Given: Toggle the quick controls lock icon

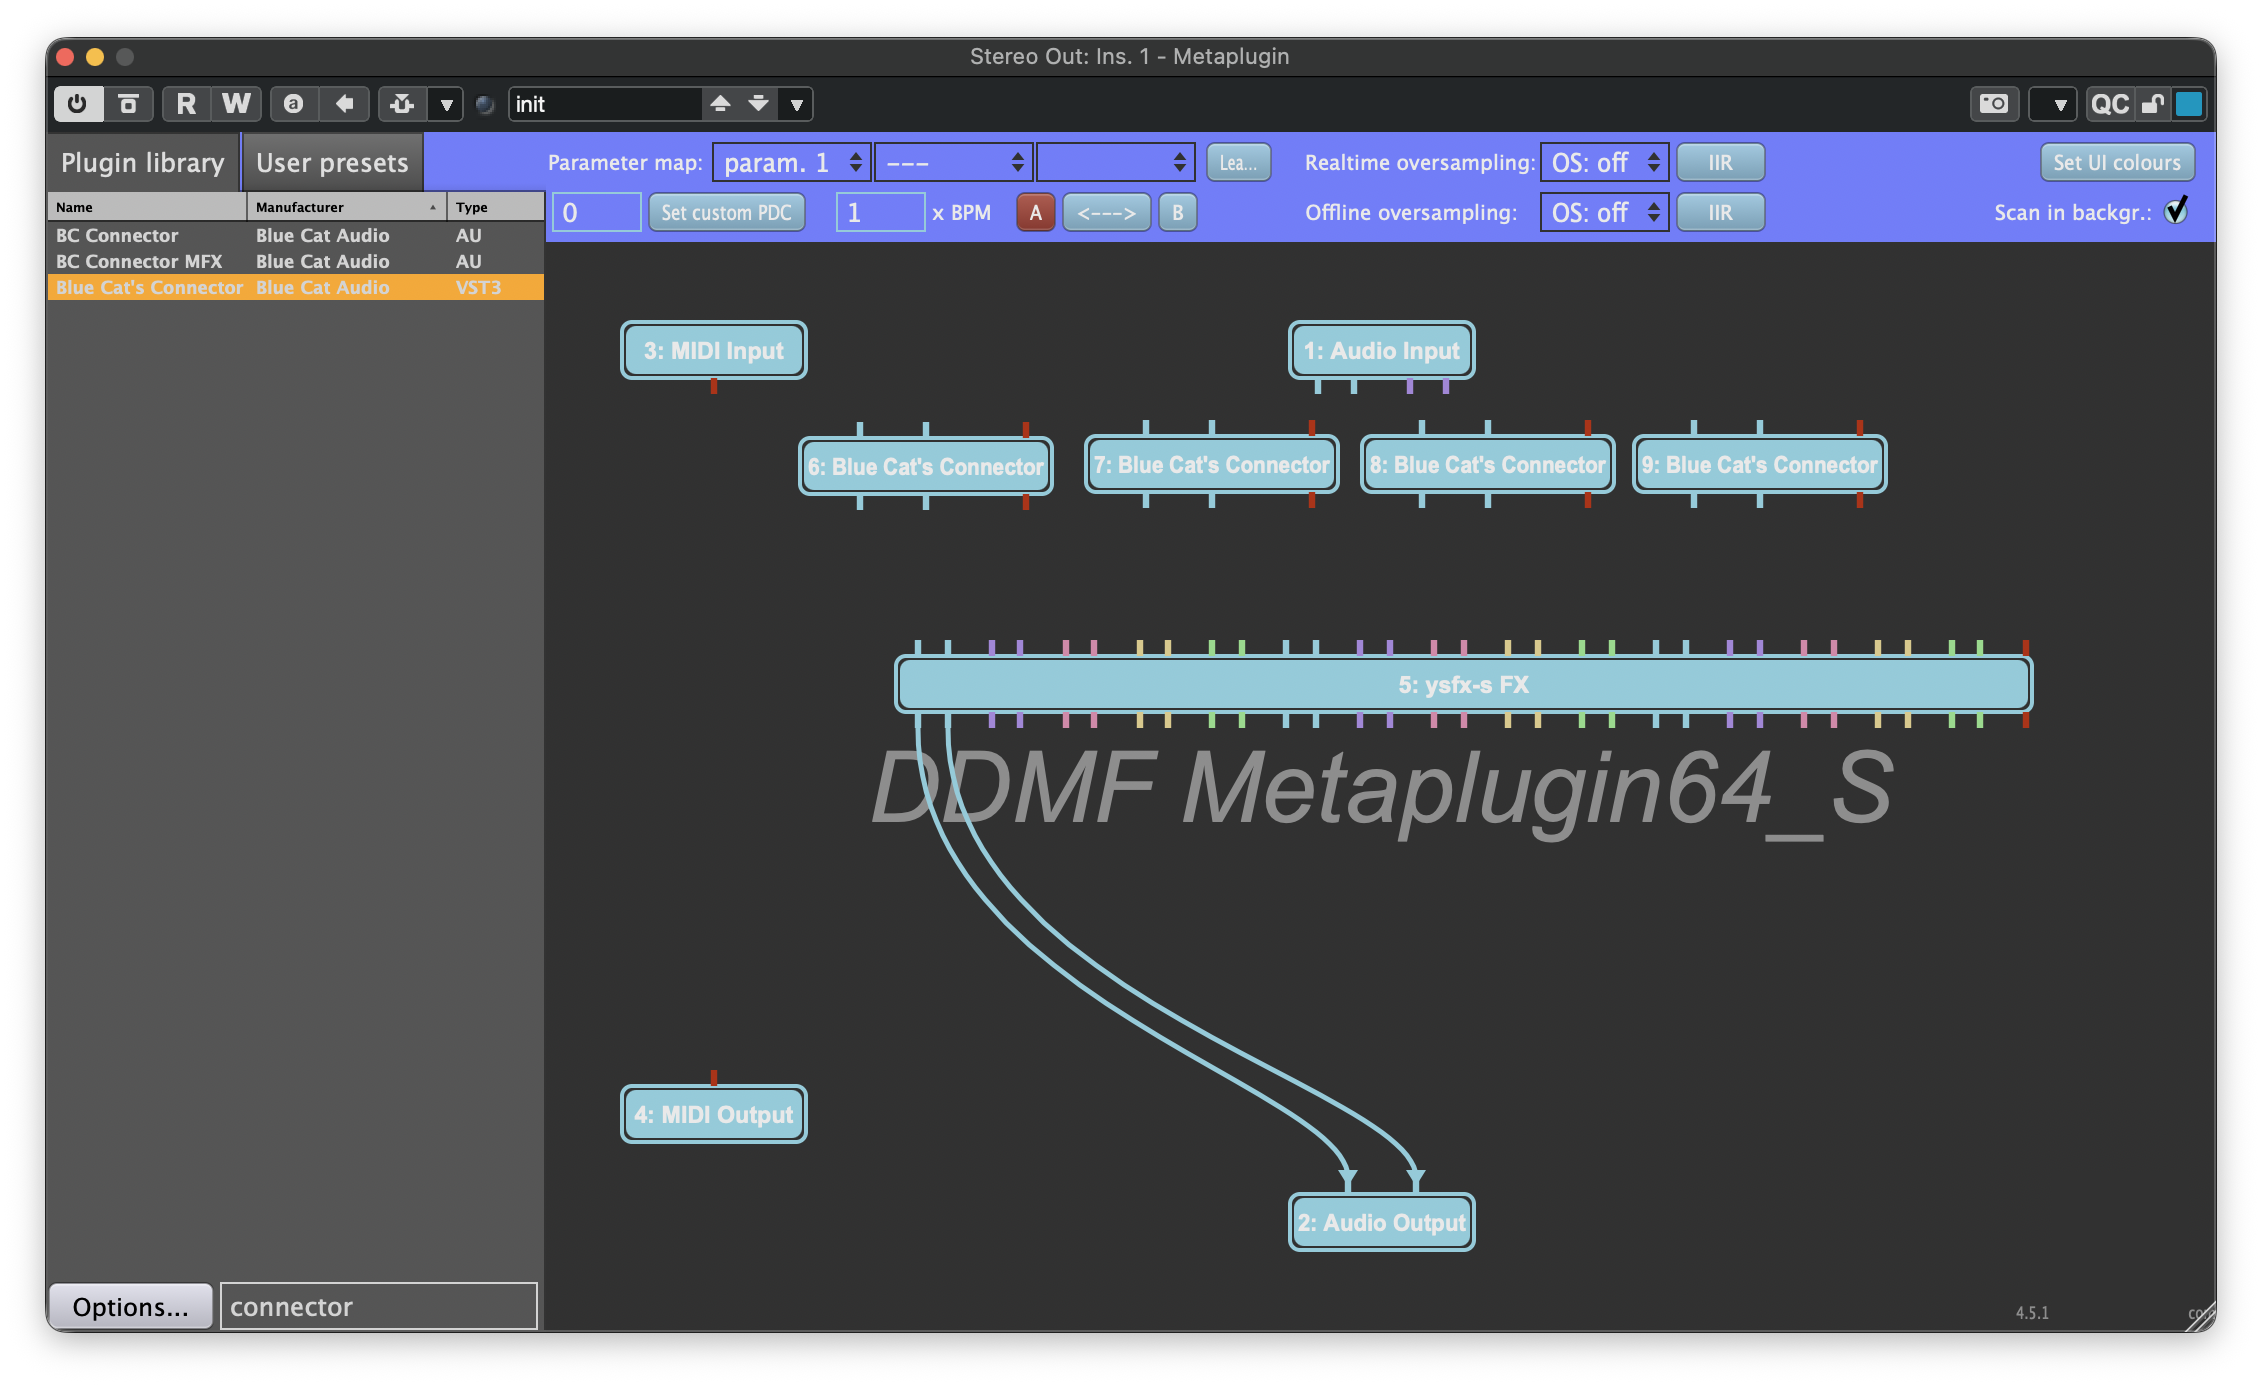Looking at the screenshot, I should (x=2153, y=104).
